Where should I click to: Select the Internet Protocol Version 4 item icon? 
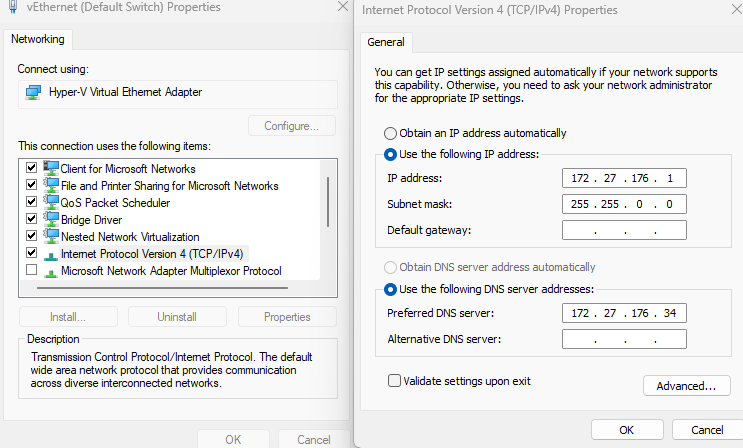(50, 254)
